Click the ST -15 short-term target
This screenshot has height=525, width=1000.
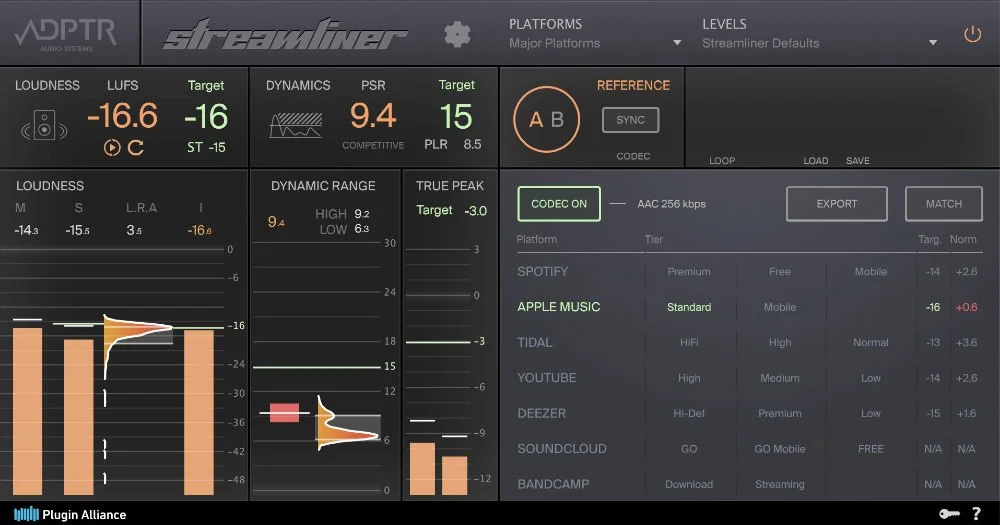[206, 147]
